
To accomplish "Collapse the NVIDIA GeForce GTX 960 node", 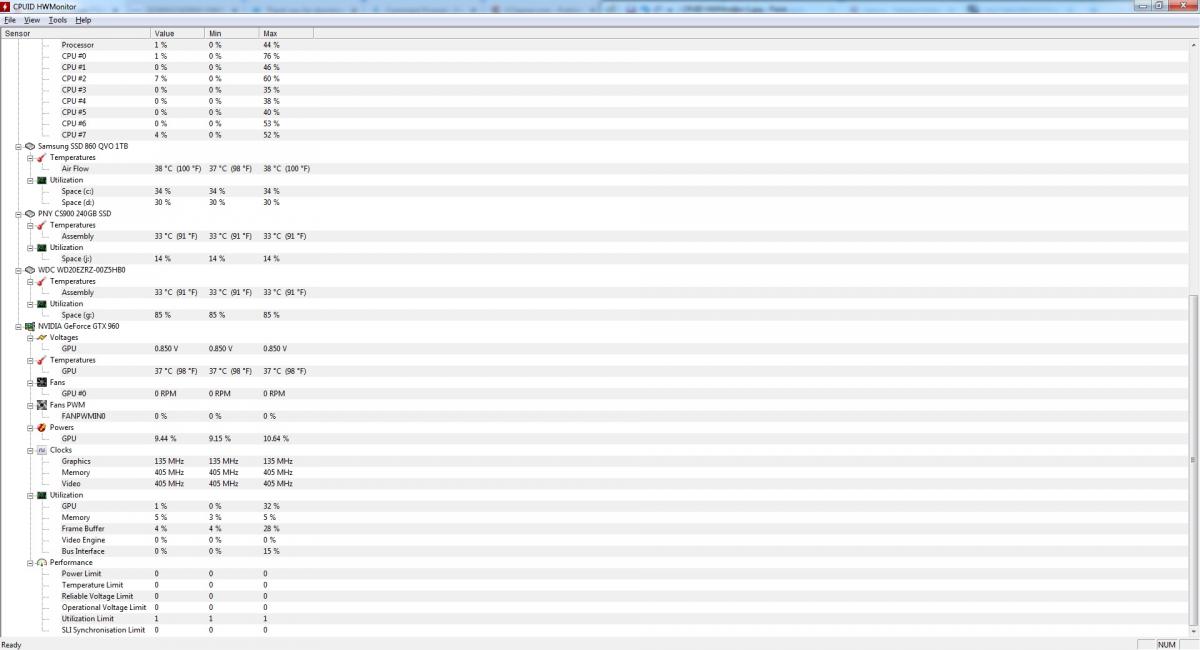I will [x=18, y=326].
